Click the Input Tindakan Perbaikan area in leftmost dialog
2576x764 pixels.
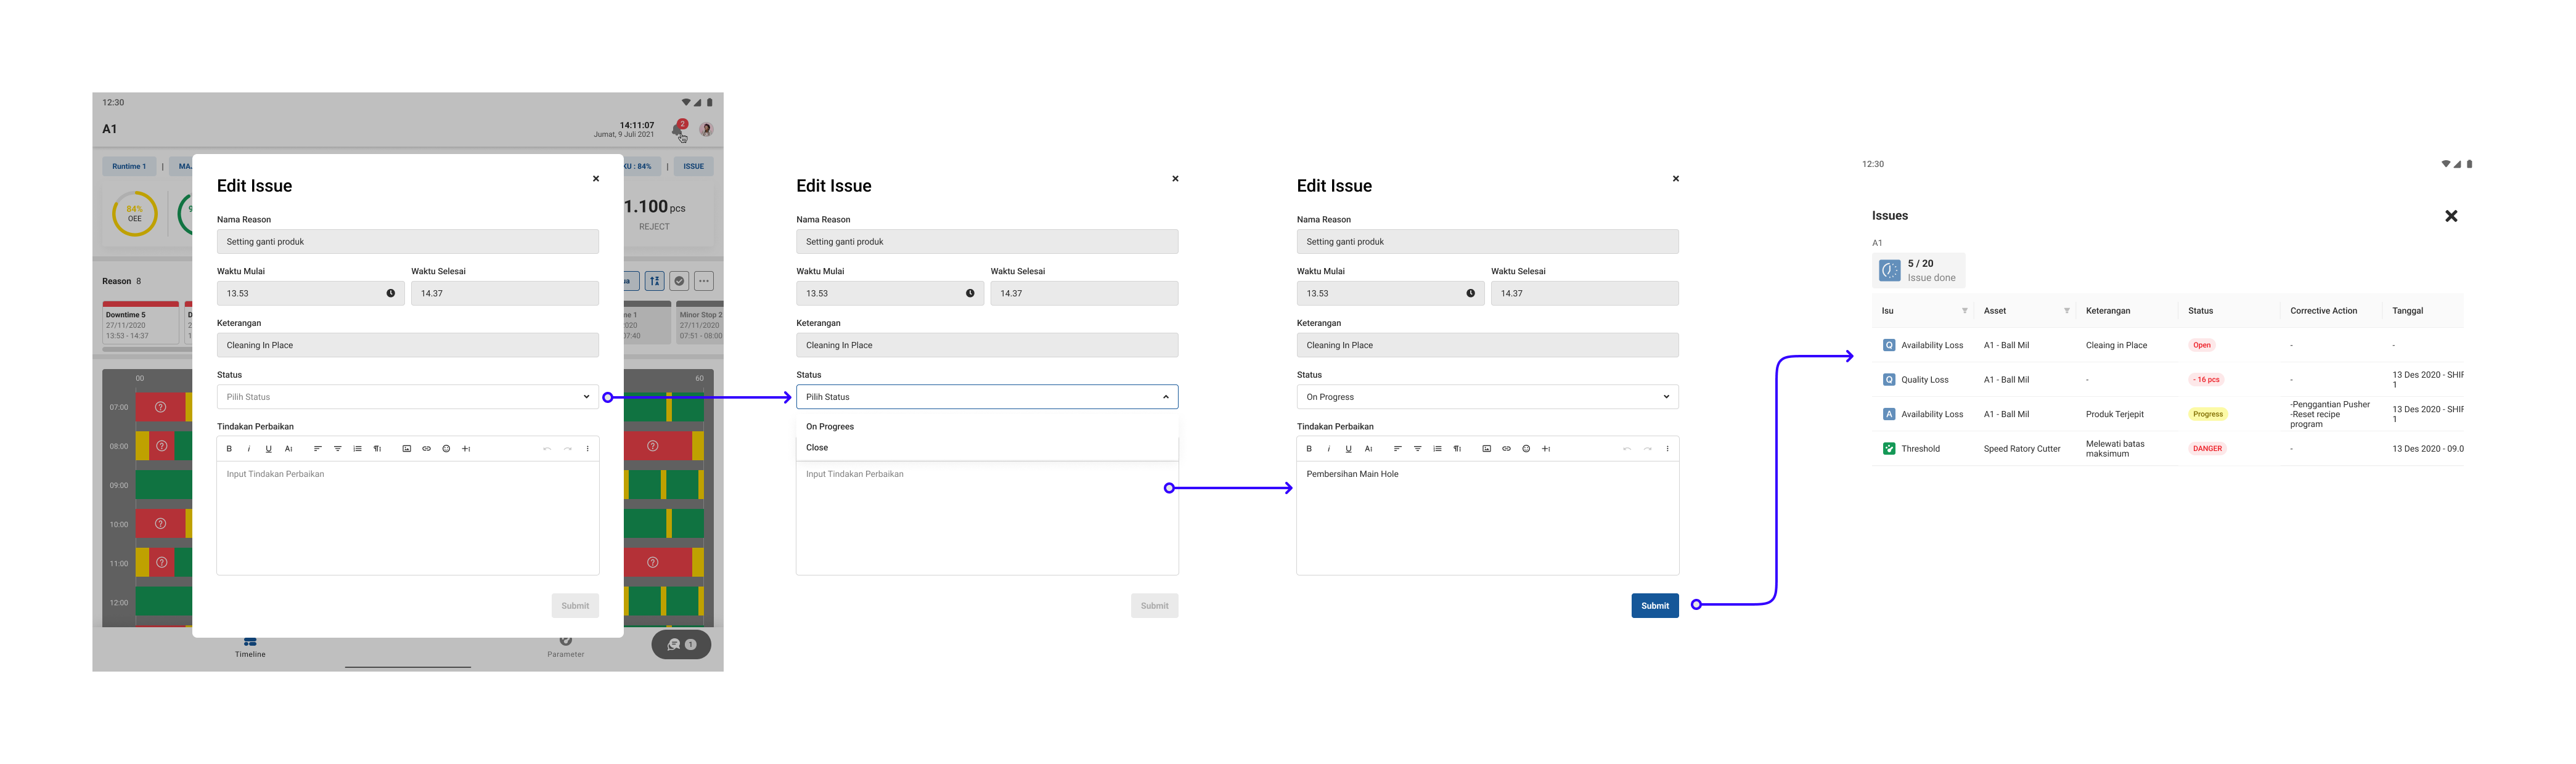[x=408, y=517]
